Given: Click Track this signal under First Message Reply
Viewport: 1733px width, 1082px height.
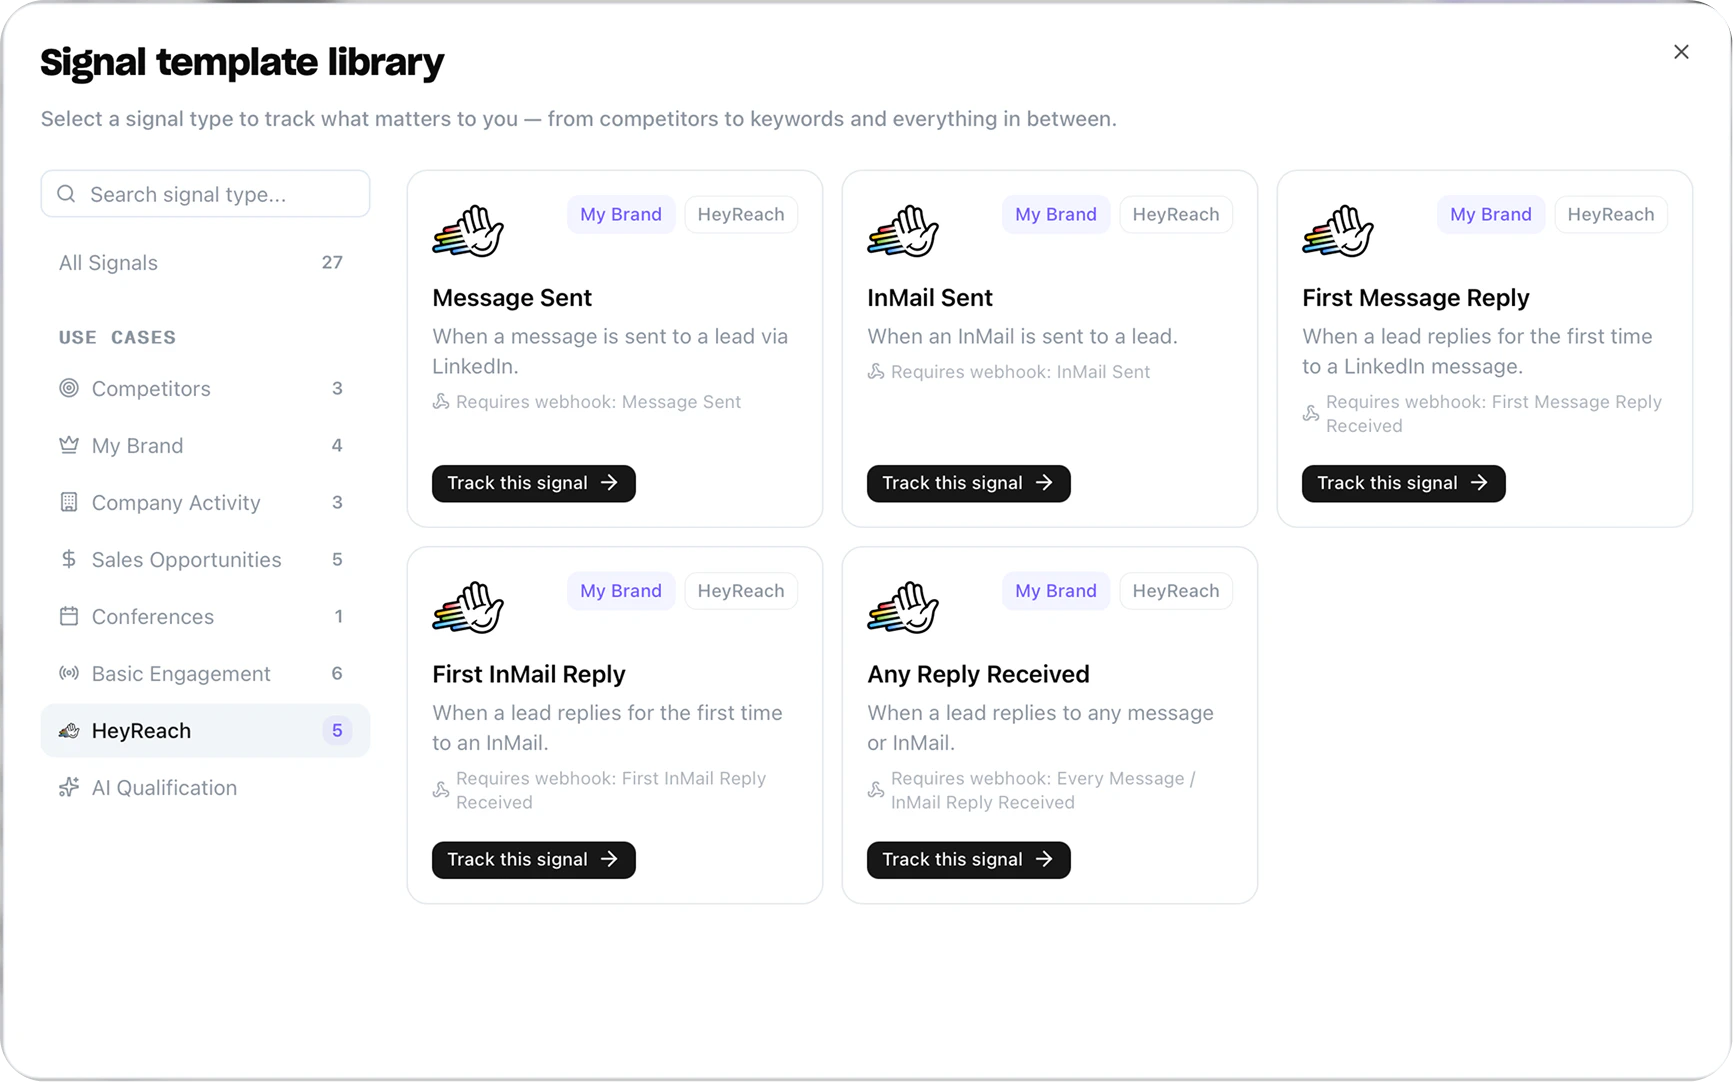Looking at the screenshot, I should (1402, 483).
